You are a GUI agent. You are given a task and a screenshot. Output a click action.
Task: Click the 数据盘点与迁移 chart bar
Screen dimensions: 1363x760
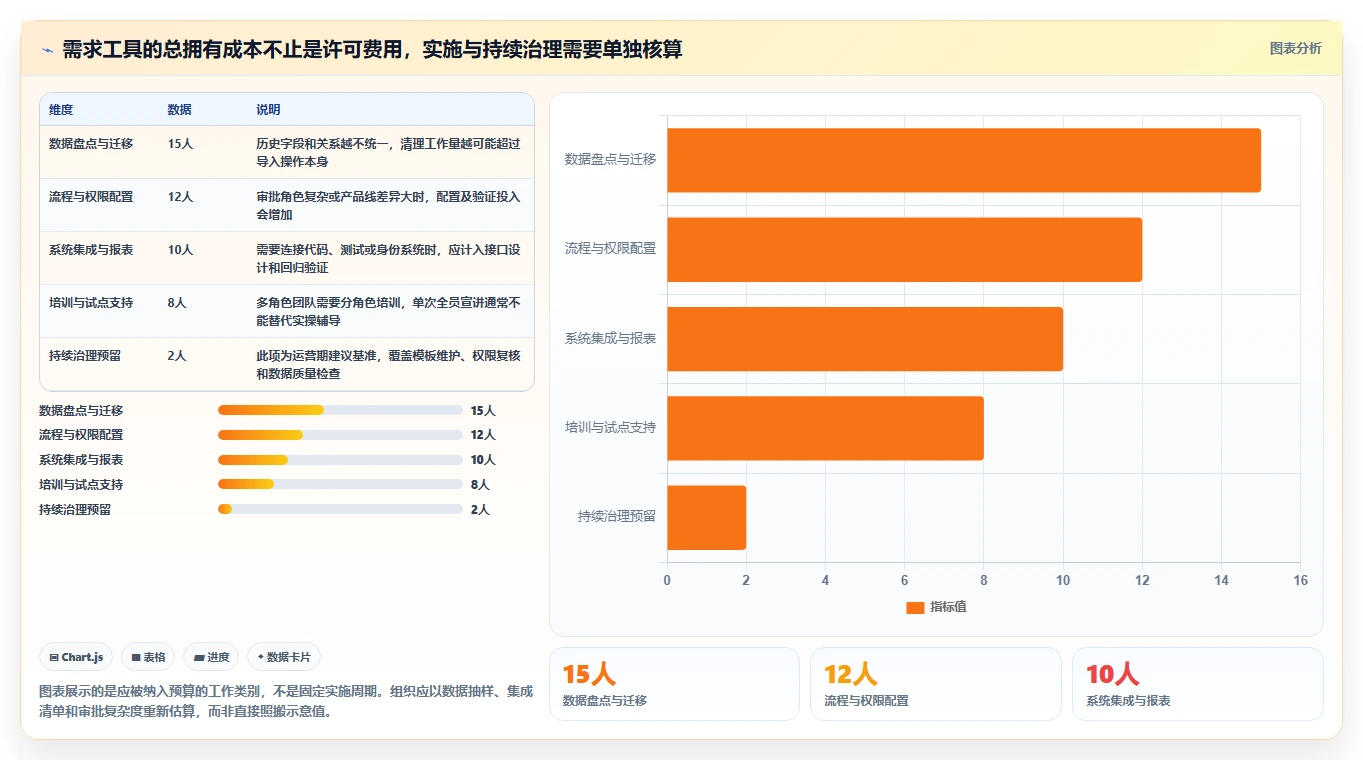point(964,160)
